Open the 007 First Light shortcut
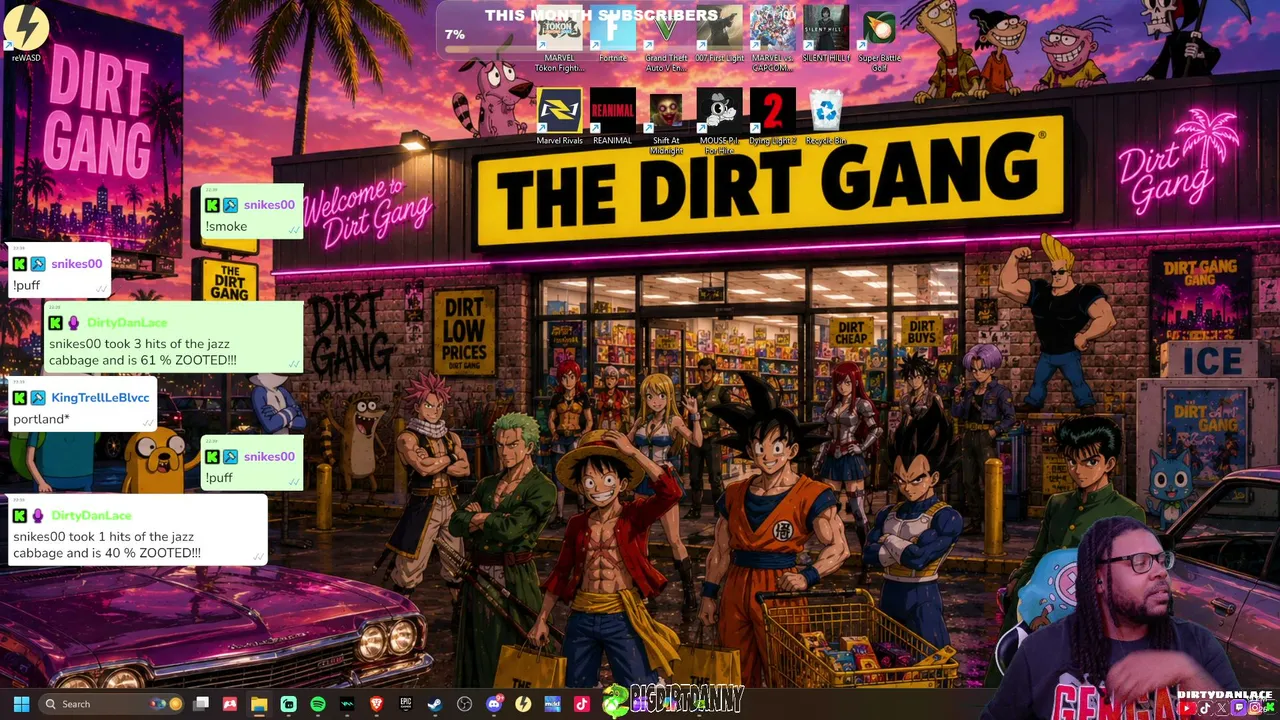The image size is (1280, 720). pyautogui.click(x=720, y=36)
